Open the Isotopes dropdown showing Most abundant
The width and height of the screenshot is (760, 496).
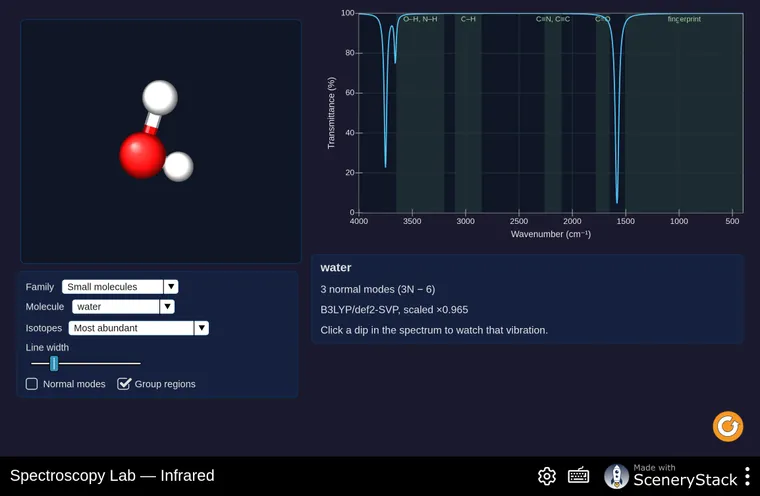139,328
